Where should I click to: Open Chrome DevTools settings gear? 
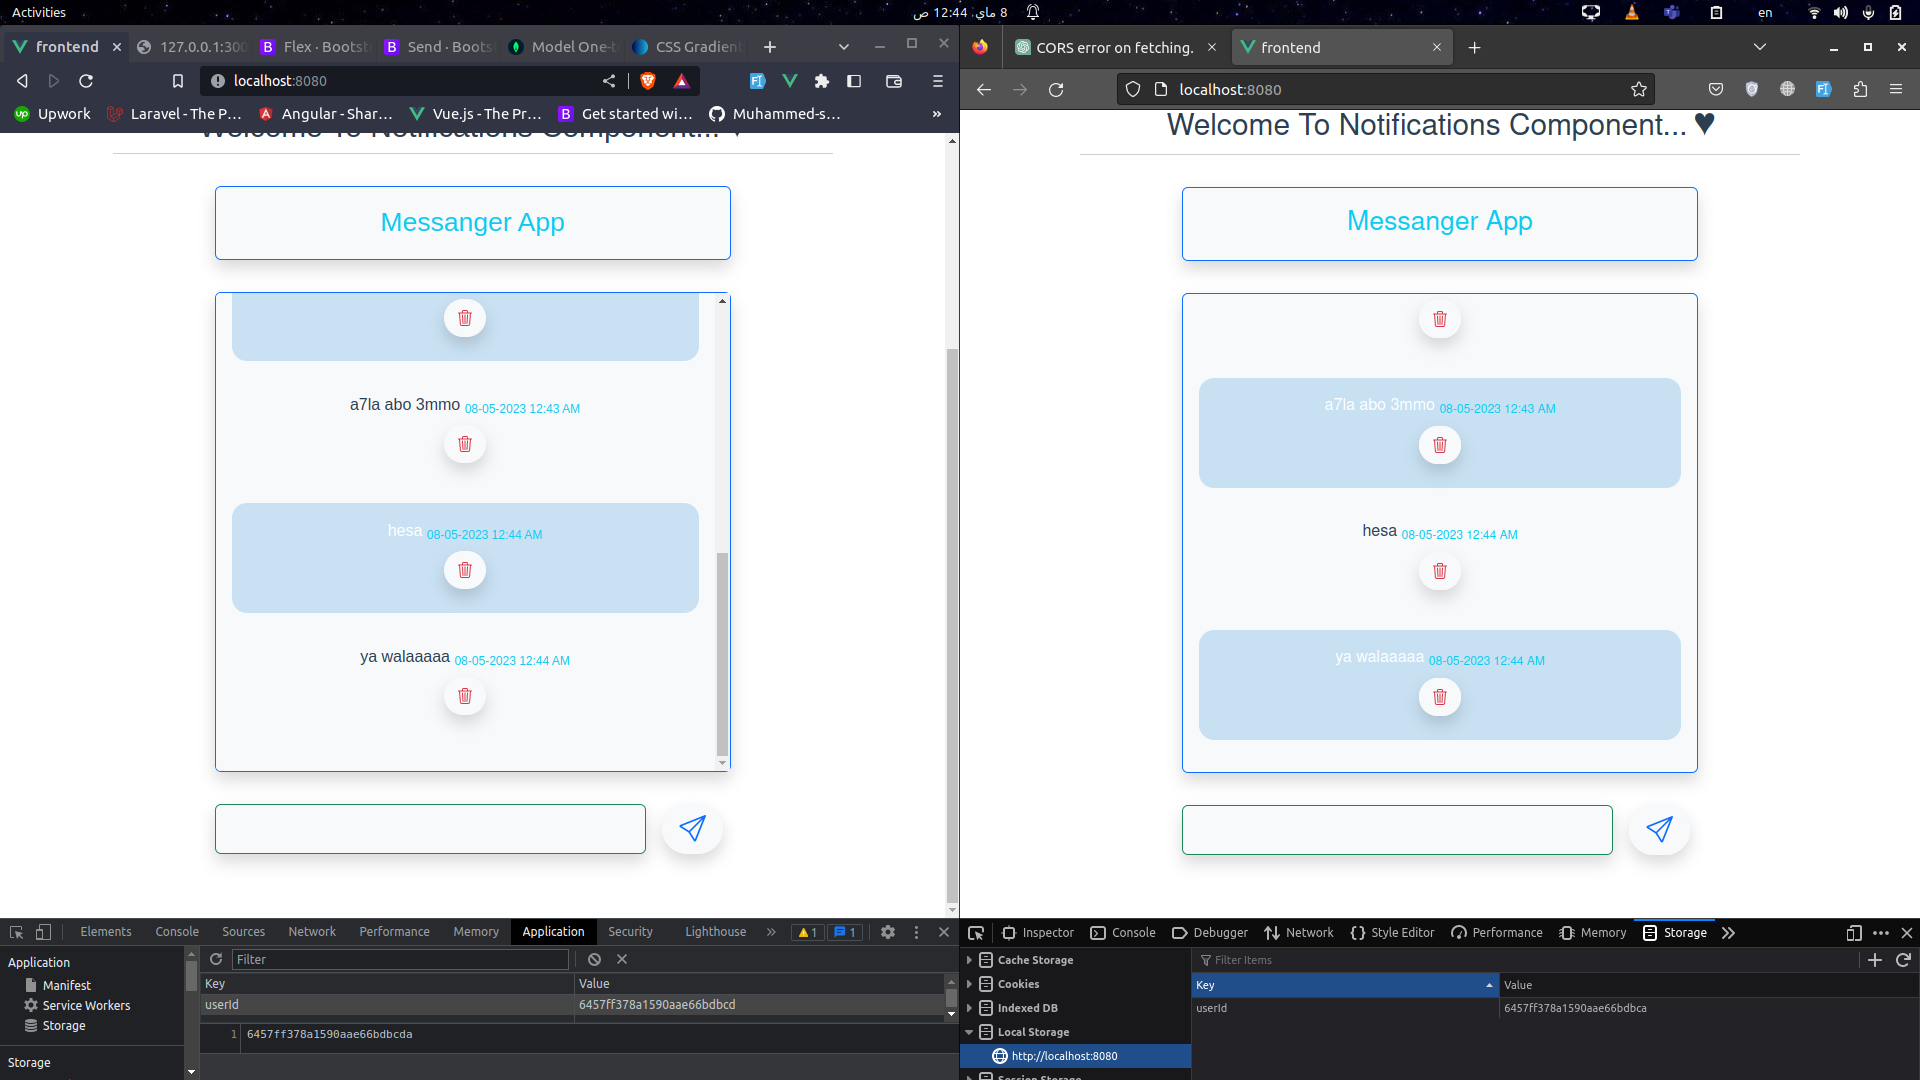point(887,931)
